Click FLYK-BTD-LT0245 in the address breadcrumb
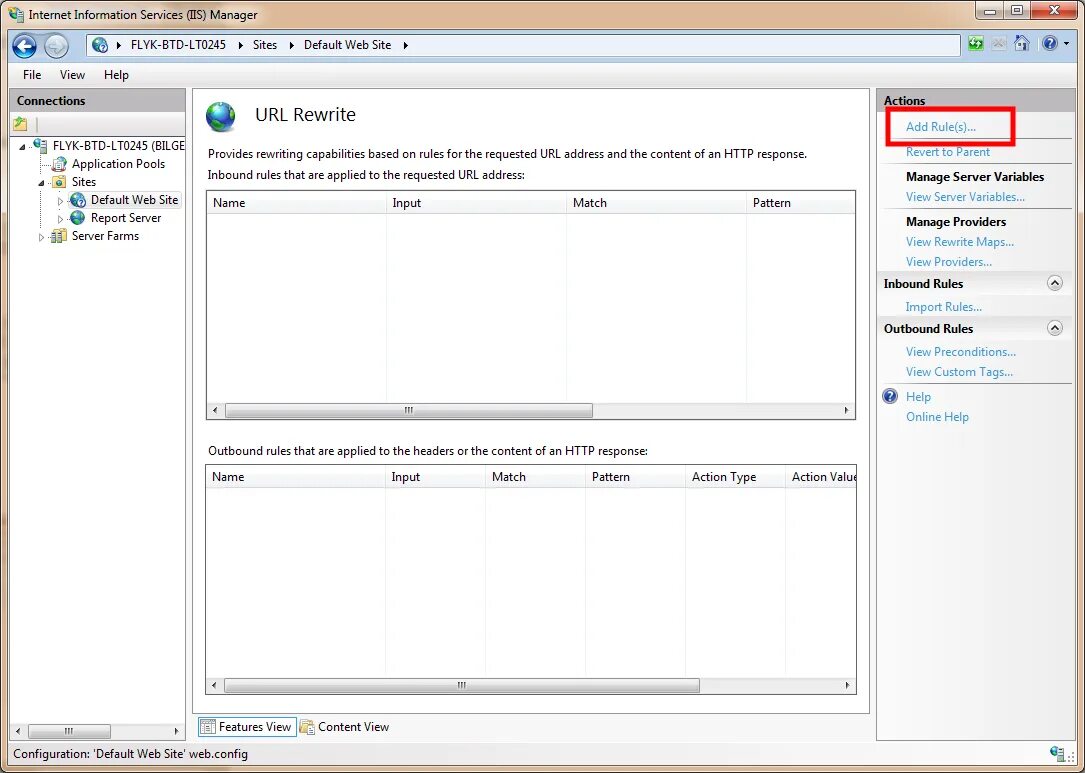Image resolution: width=1085 pixels, height=773 pixels. (178, 45)
